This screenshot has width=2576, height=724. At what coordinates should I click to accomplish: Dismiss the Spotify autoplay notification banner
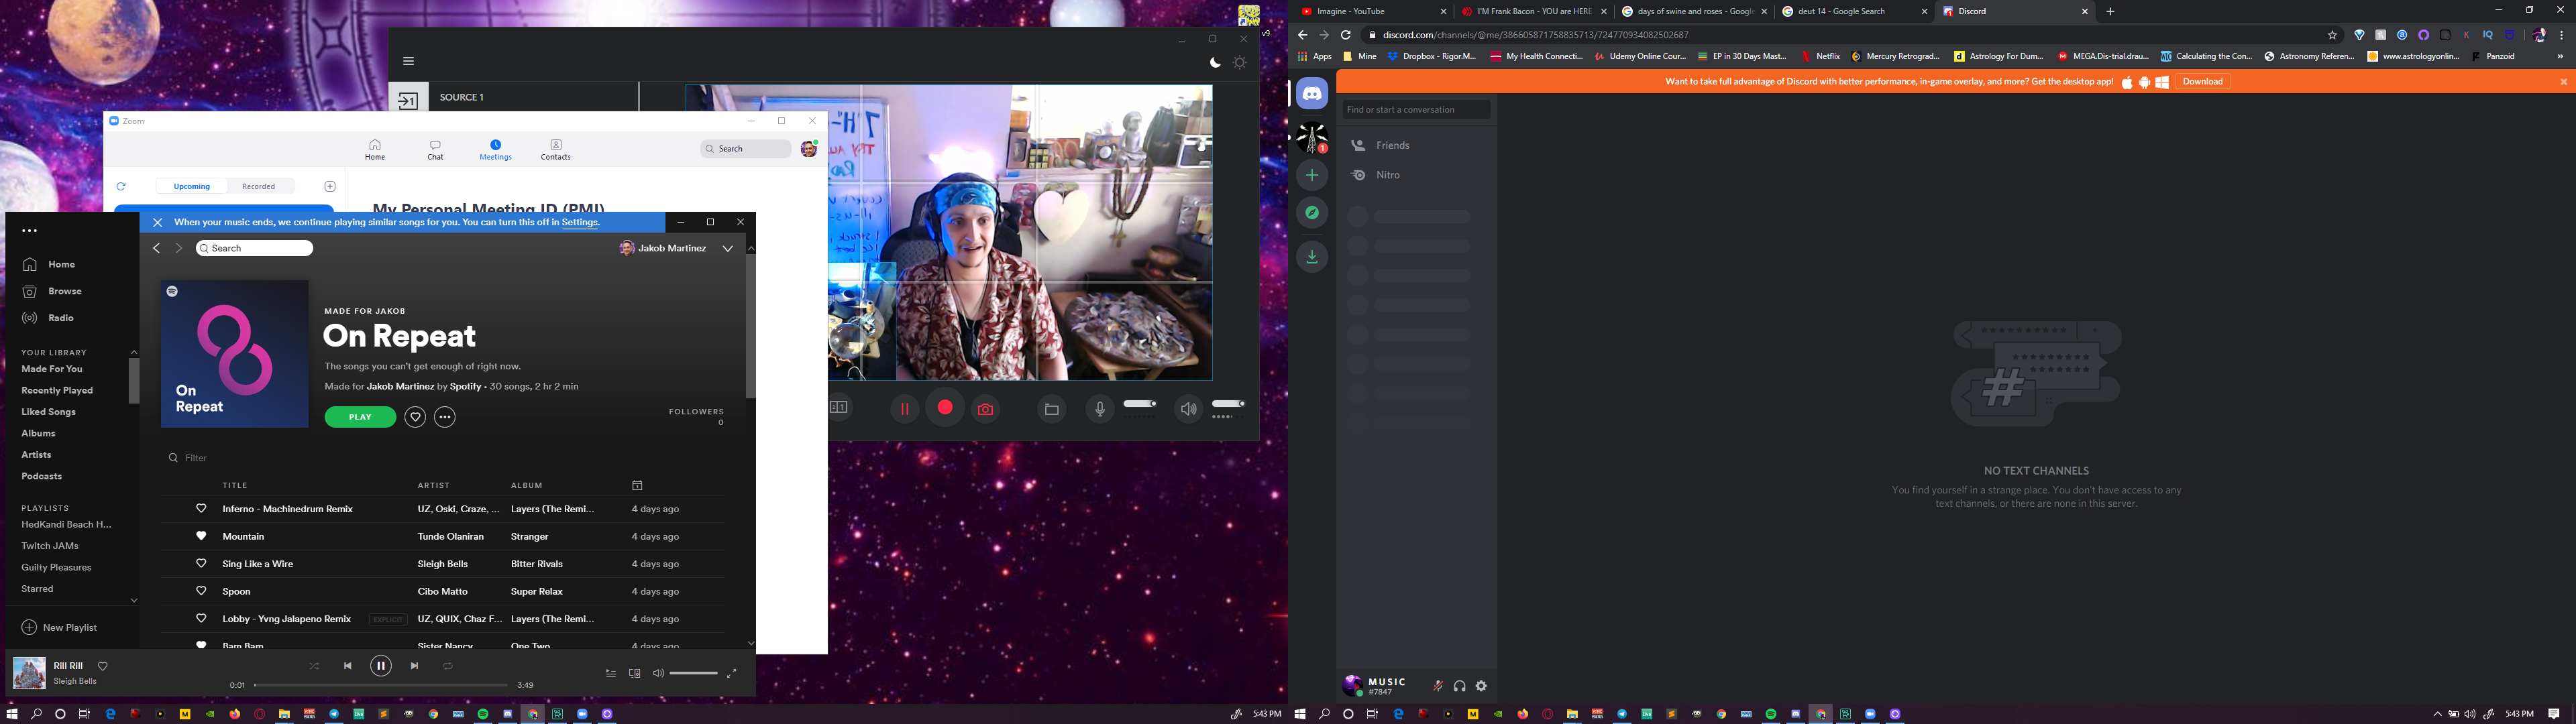(158, 222)
